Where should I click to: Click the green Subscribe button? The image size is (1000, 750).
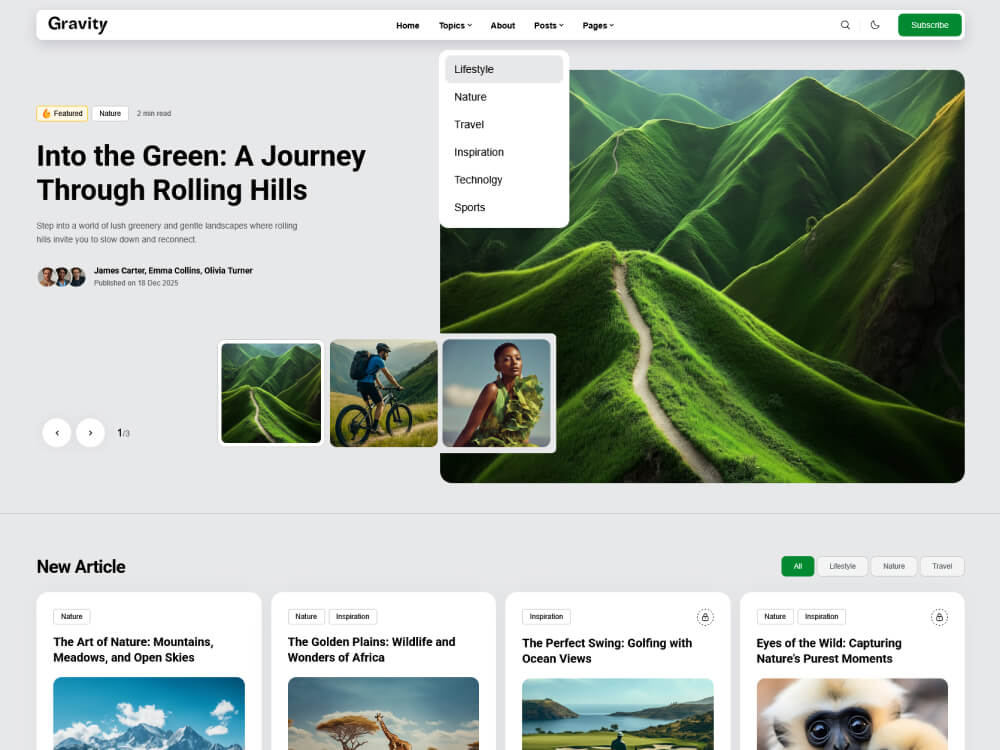(x=929, y=24)
